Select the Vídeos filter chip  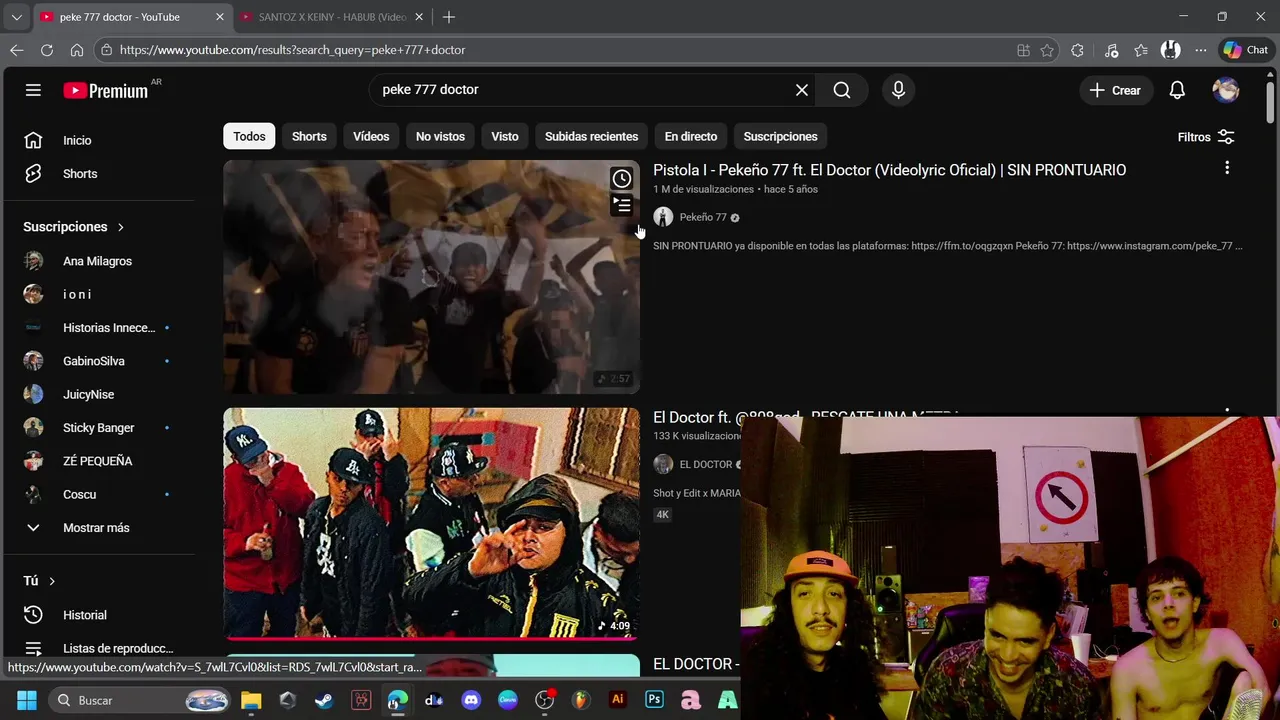(x=371, y=136)
